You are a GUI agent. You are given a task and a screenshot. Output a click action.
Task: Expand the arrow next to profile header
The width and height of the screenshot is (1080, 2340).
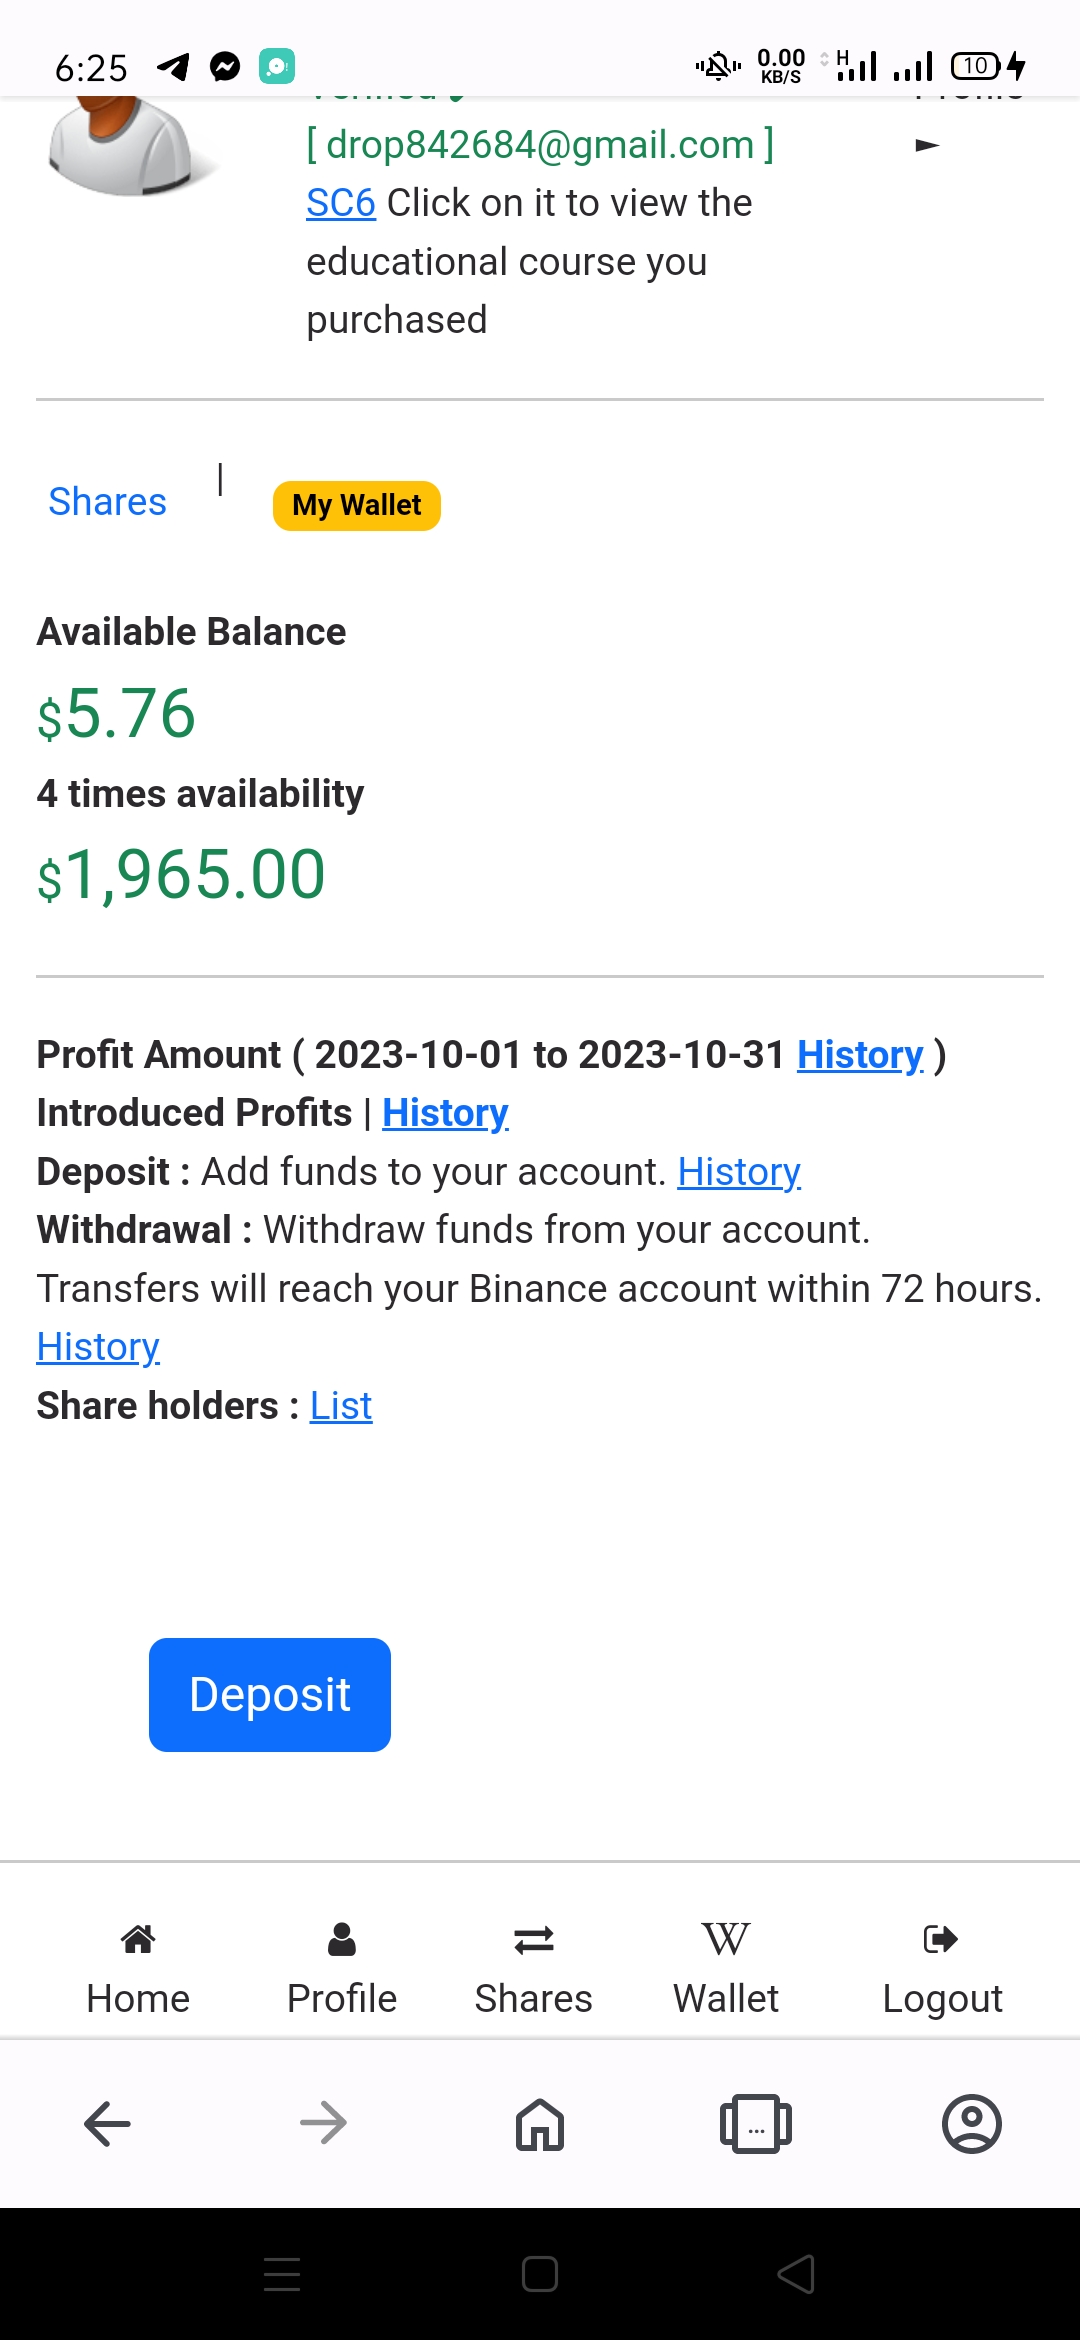(x=927, y=146)
